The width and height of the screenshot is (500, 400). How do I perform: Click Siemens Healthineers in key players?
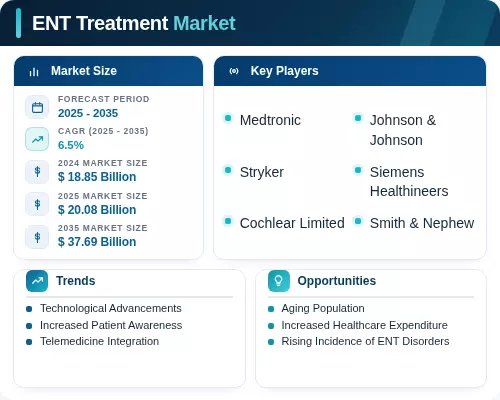pos(409,182)
